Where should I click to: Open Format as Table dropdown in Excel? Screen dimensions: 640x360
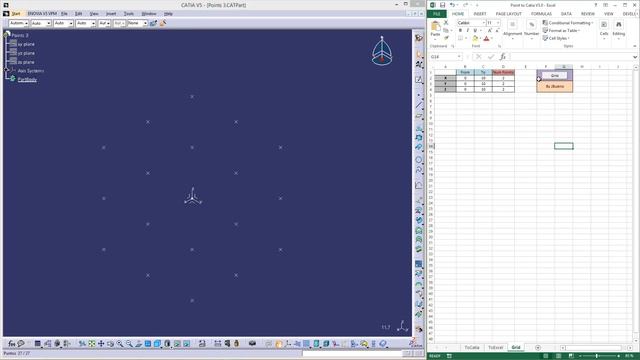point(562,31)
